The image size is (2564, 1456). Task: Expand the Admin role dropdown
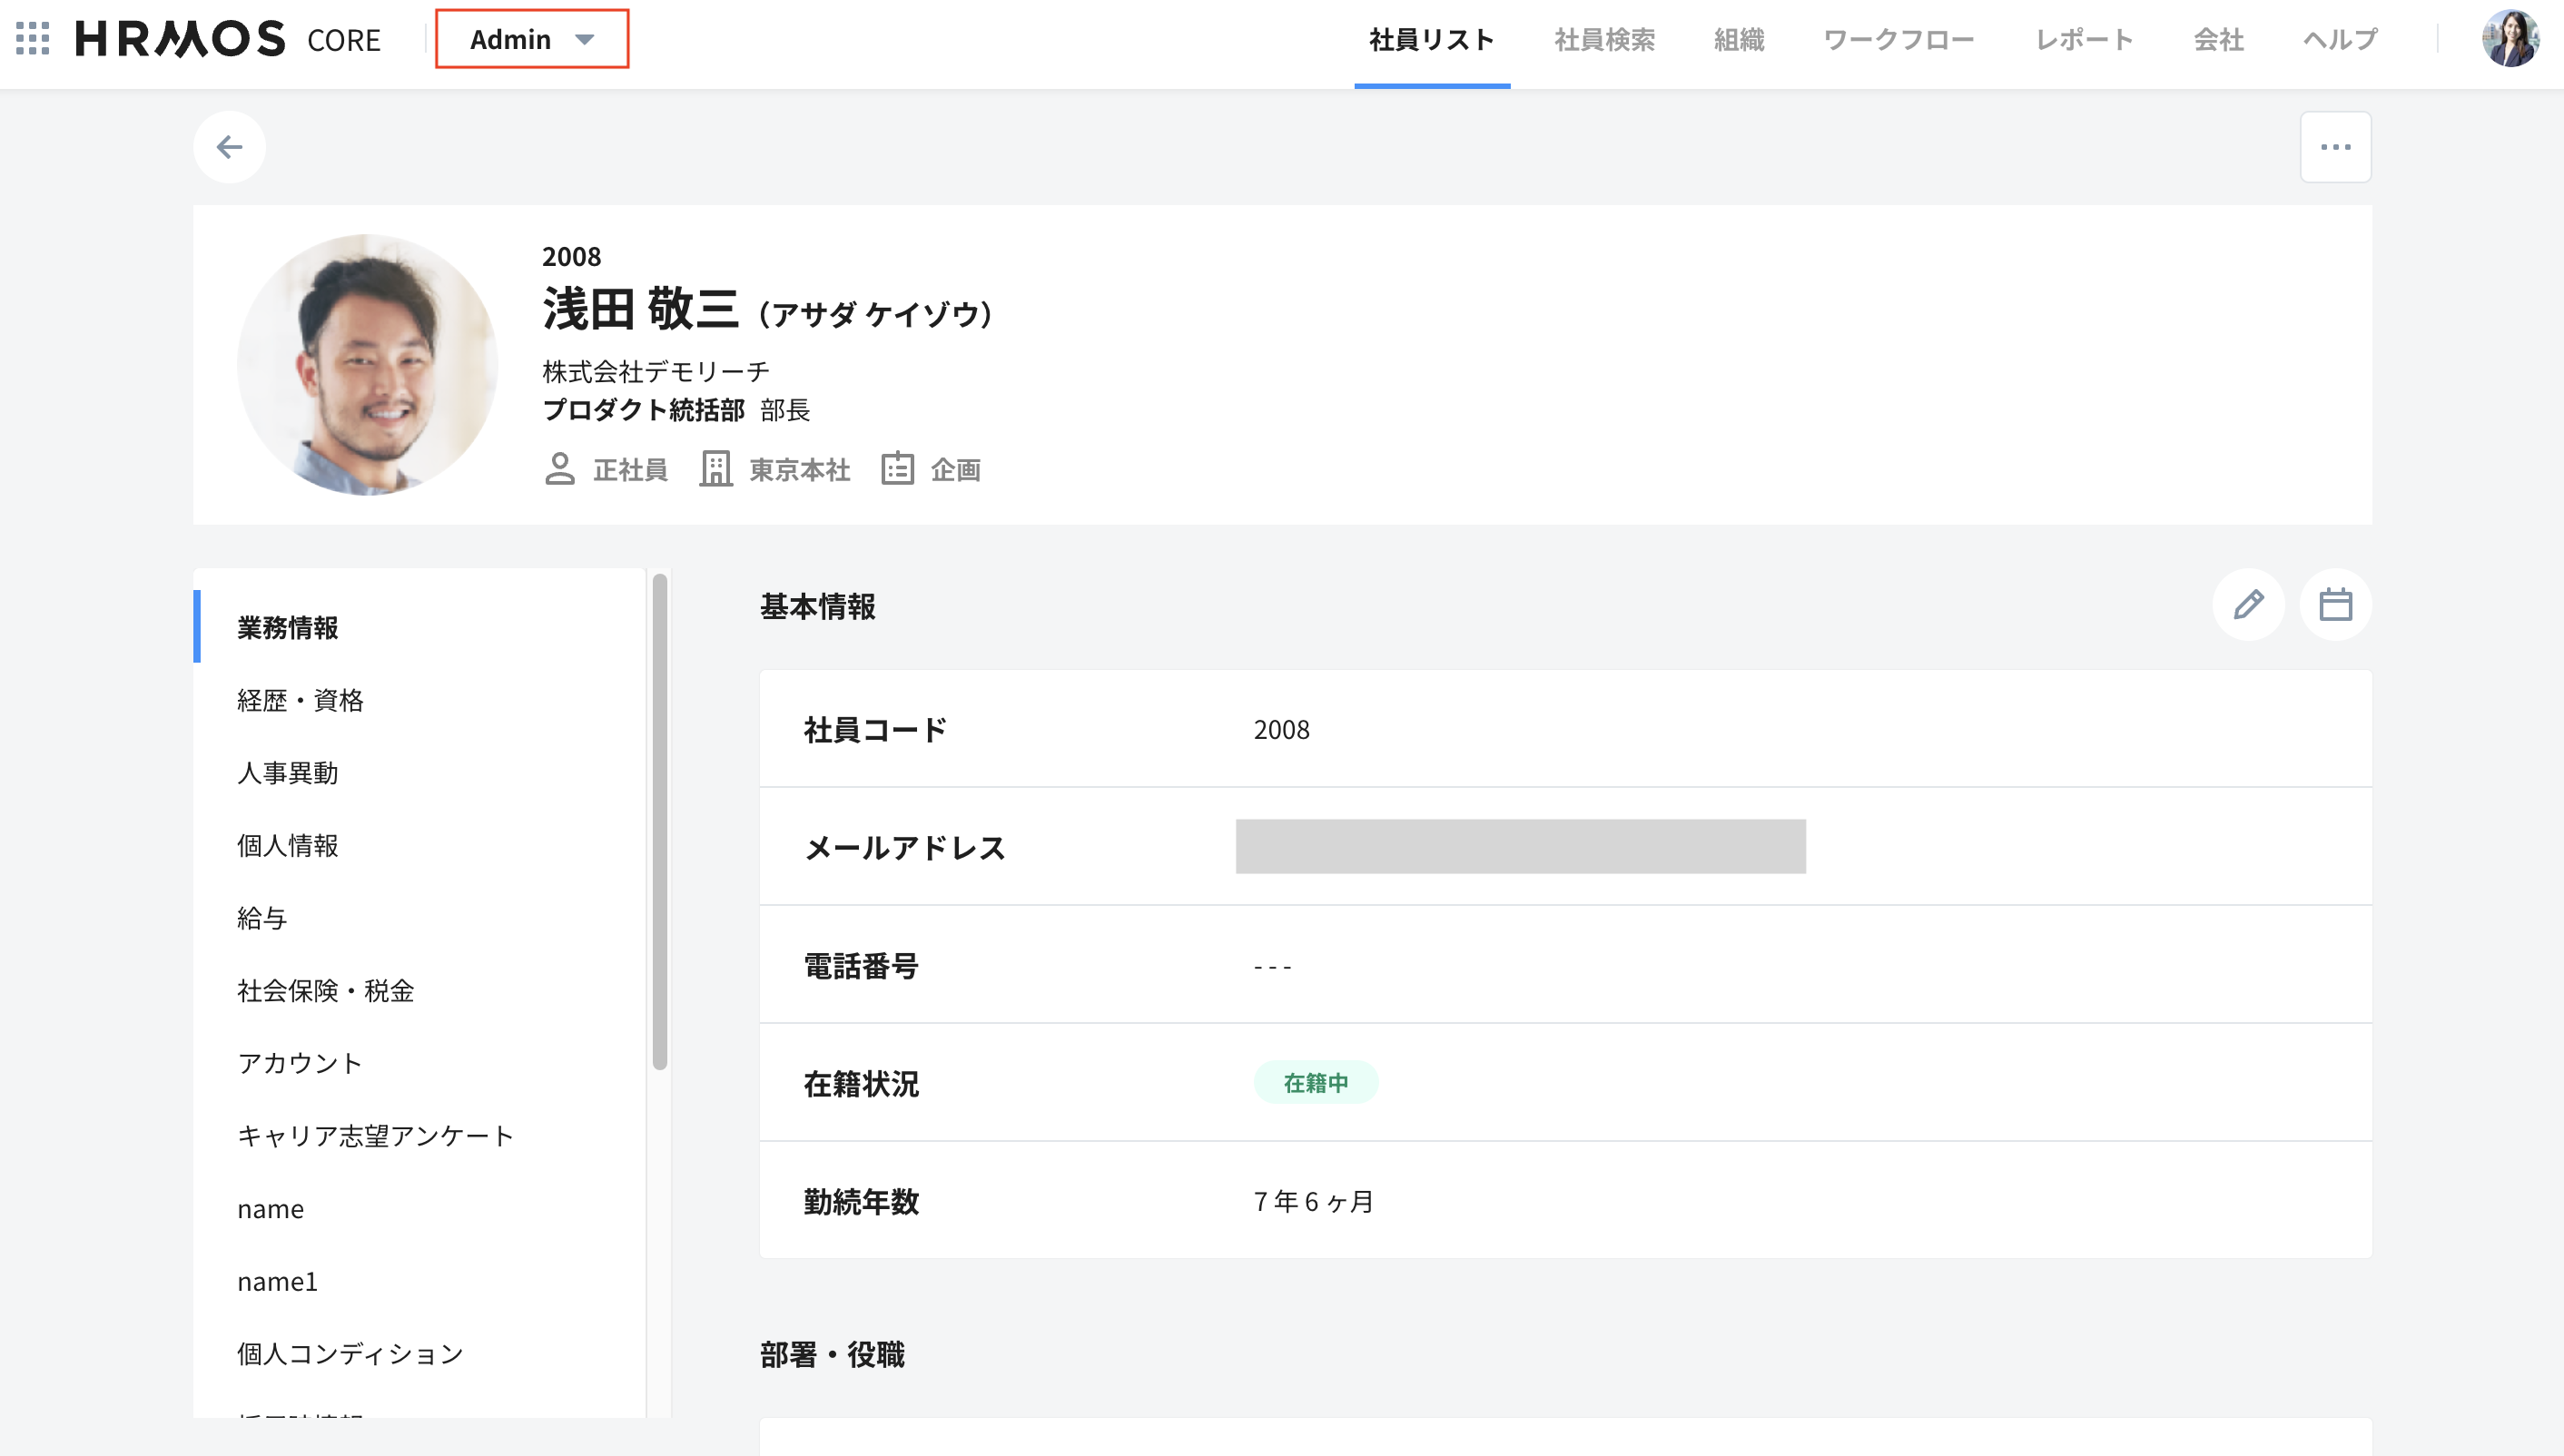tap(532, 39)
